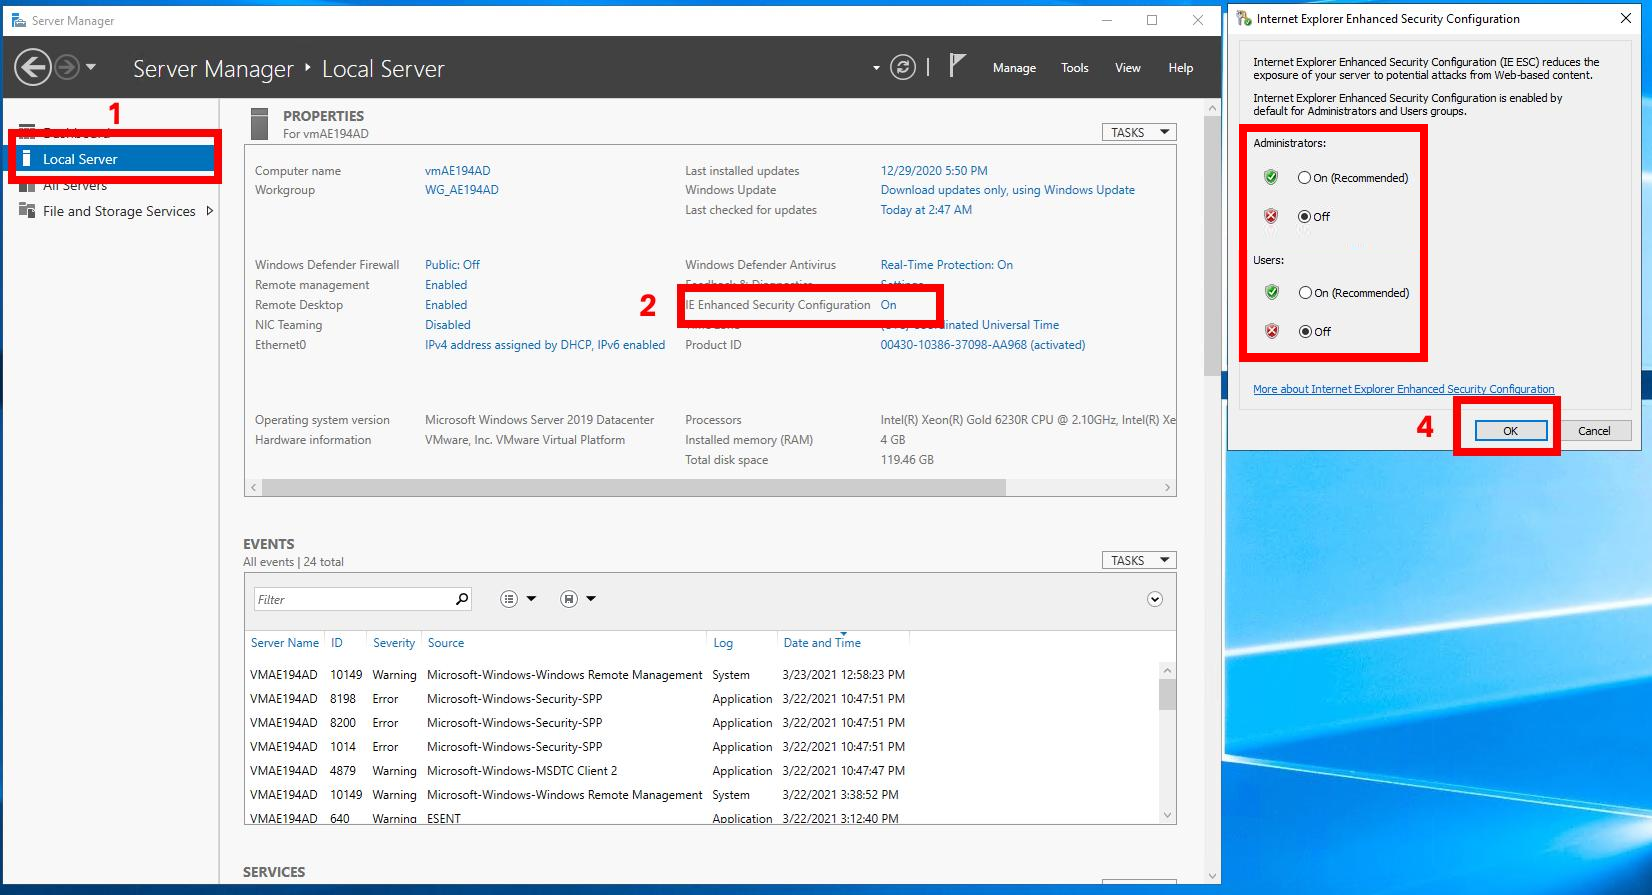Open the Events TASKS dropdown
This screenshot has height=895, width=1652.
pos(1139,560)
